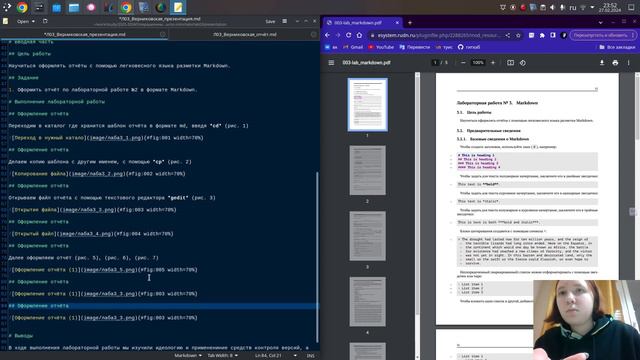This screenshot has height=360, width=640.
Task: Toggle the PDF viewer sidebar menu
Action: pyautogui.click(x=331, y=63)
